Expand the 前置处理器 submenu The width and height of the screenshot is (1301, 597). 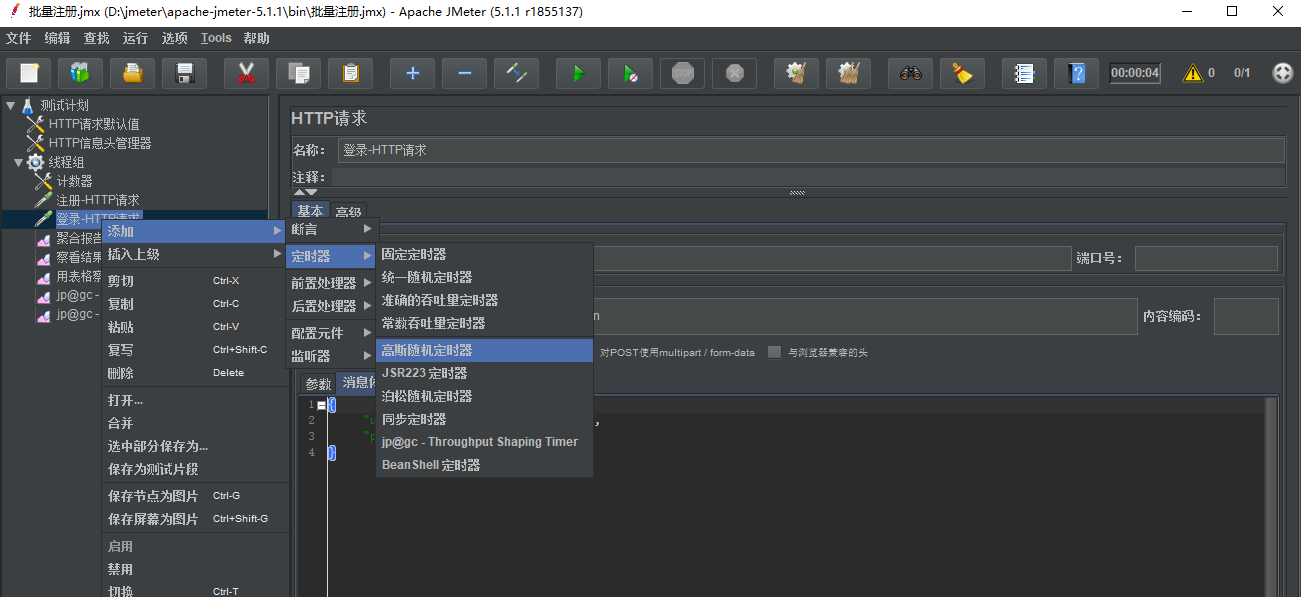tap(332, 283)
